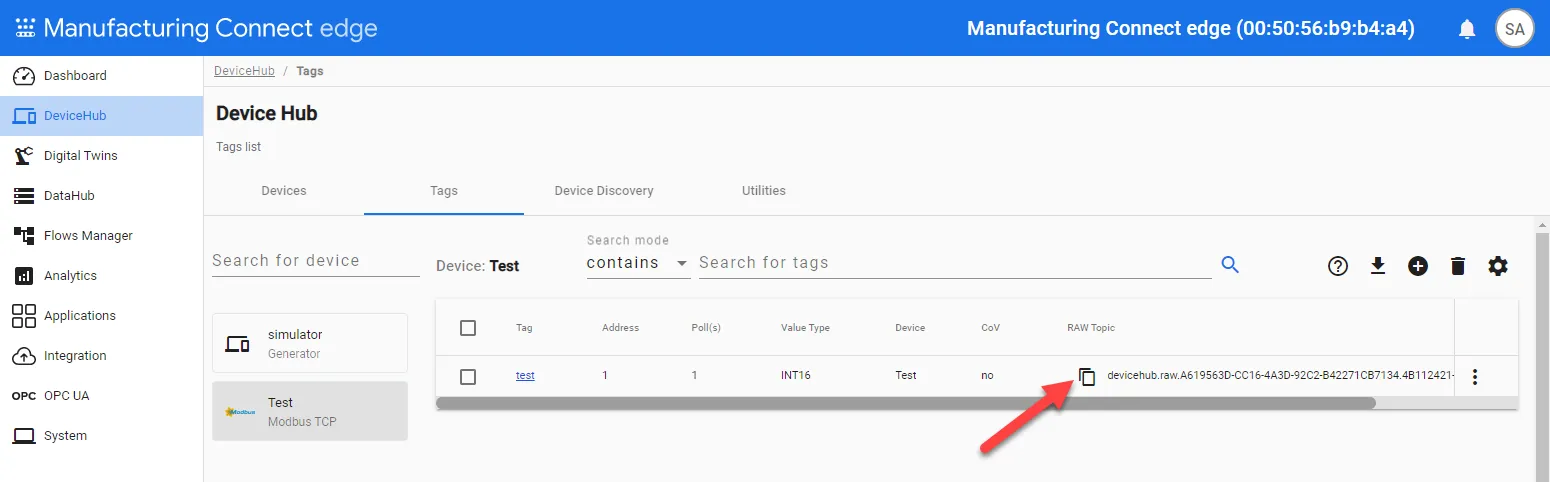
Task: Tick the checkbox for the test tag row
Action: (x=468, y=377)
